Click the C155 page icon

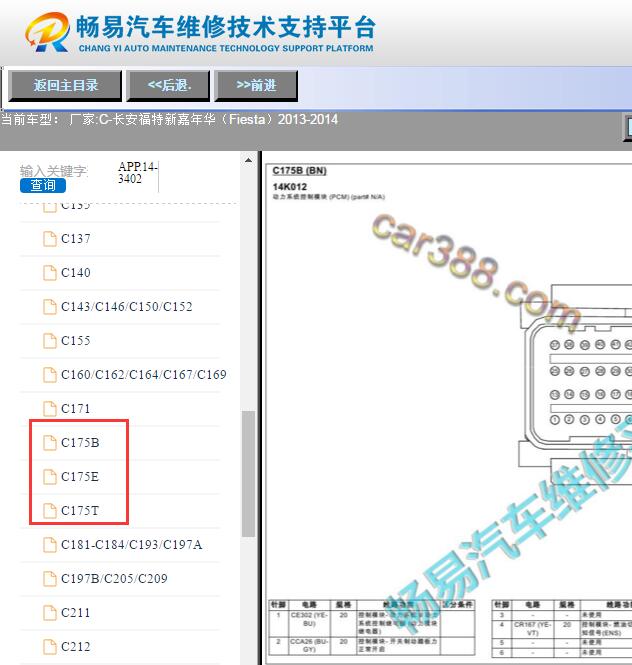tap(50, 341)
